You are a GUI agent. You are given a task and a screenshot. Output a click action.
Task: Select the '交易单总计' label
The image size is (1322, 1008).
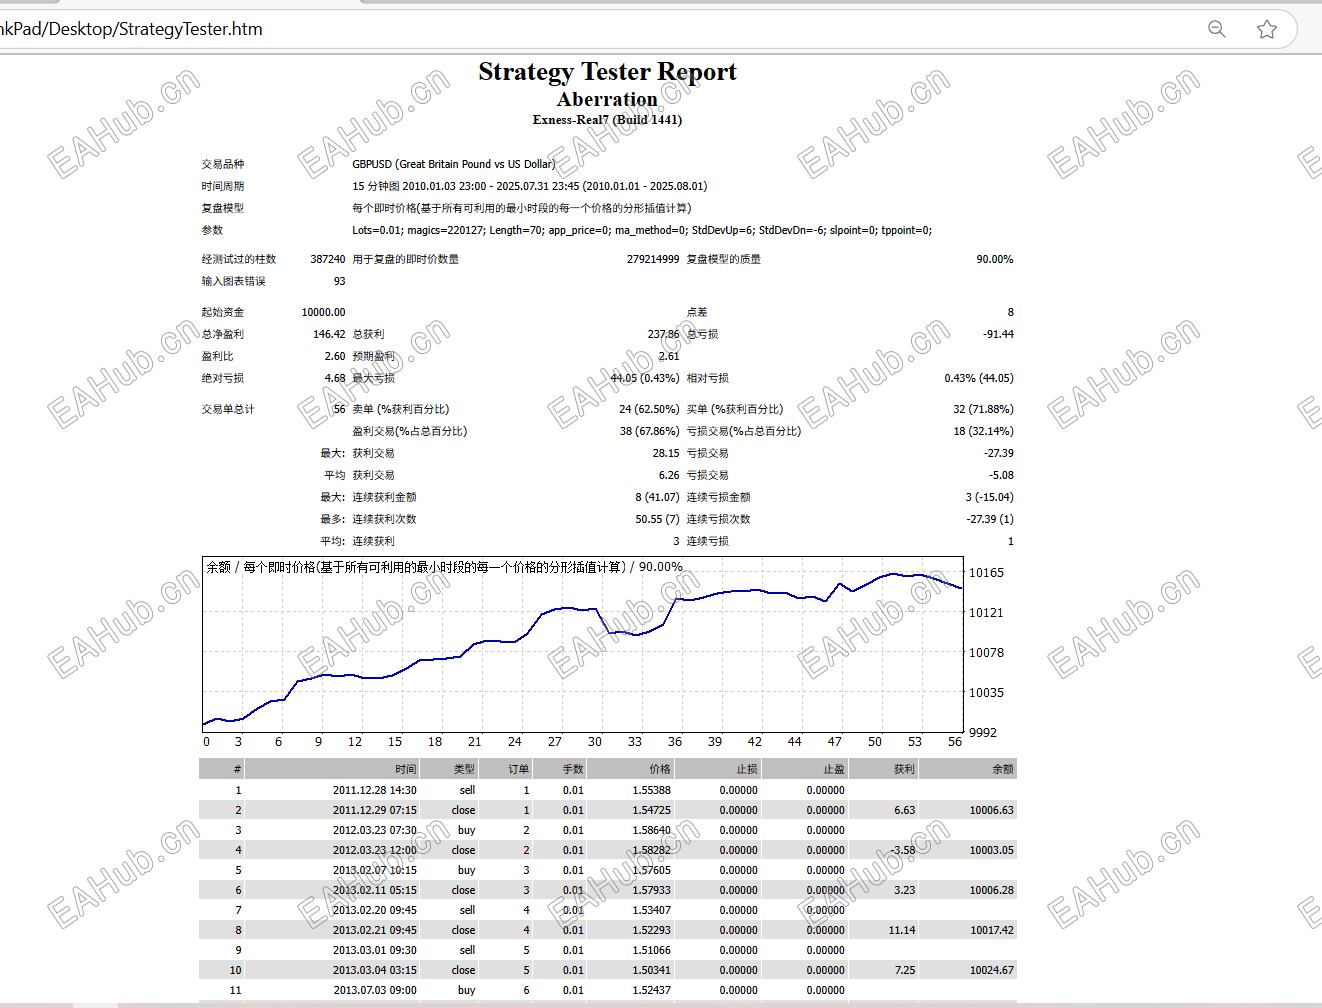pos(228,409)
